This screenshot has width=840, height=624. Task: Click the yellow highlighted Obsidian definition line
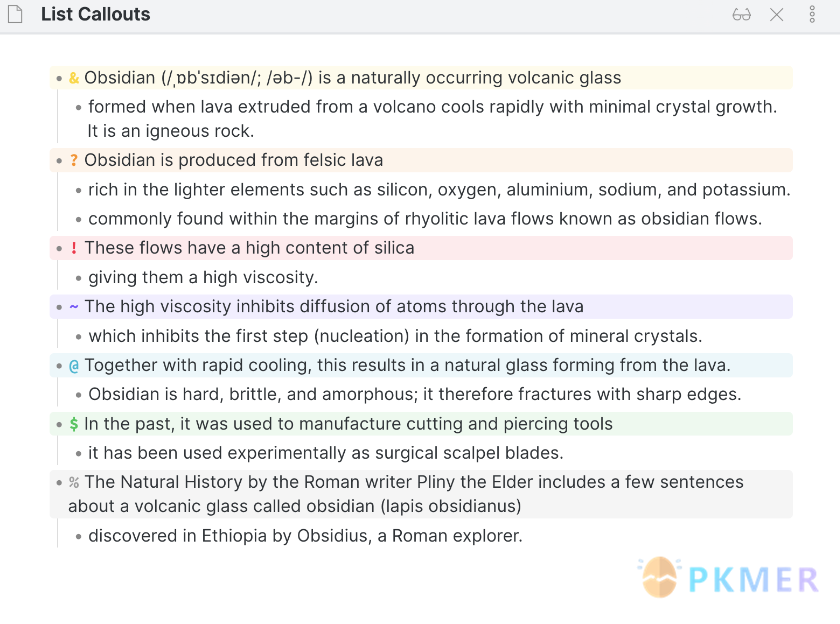tap(352, 78)
